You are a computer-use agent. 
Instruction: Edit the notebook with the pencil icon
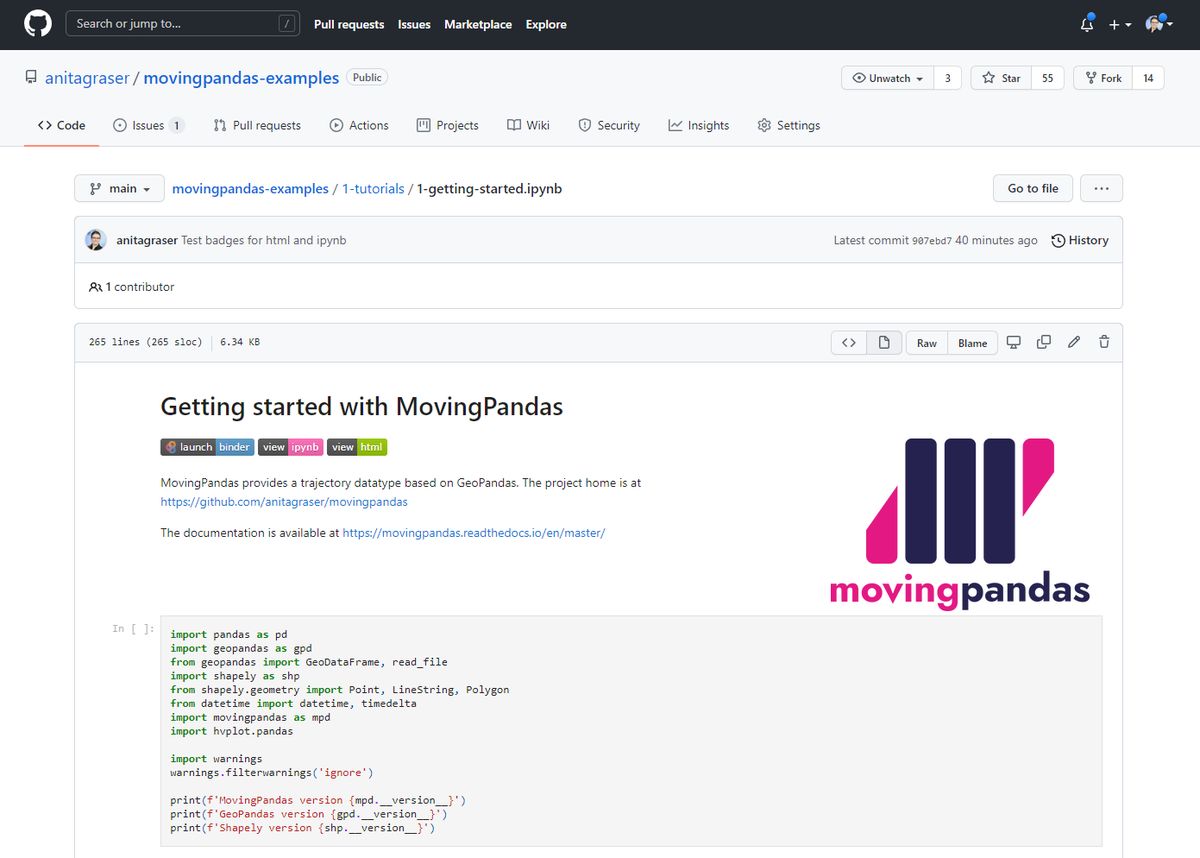tap(1074, 342)
